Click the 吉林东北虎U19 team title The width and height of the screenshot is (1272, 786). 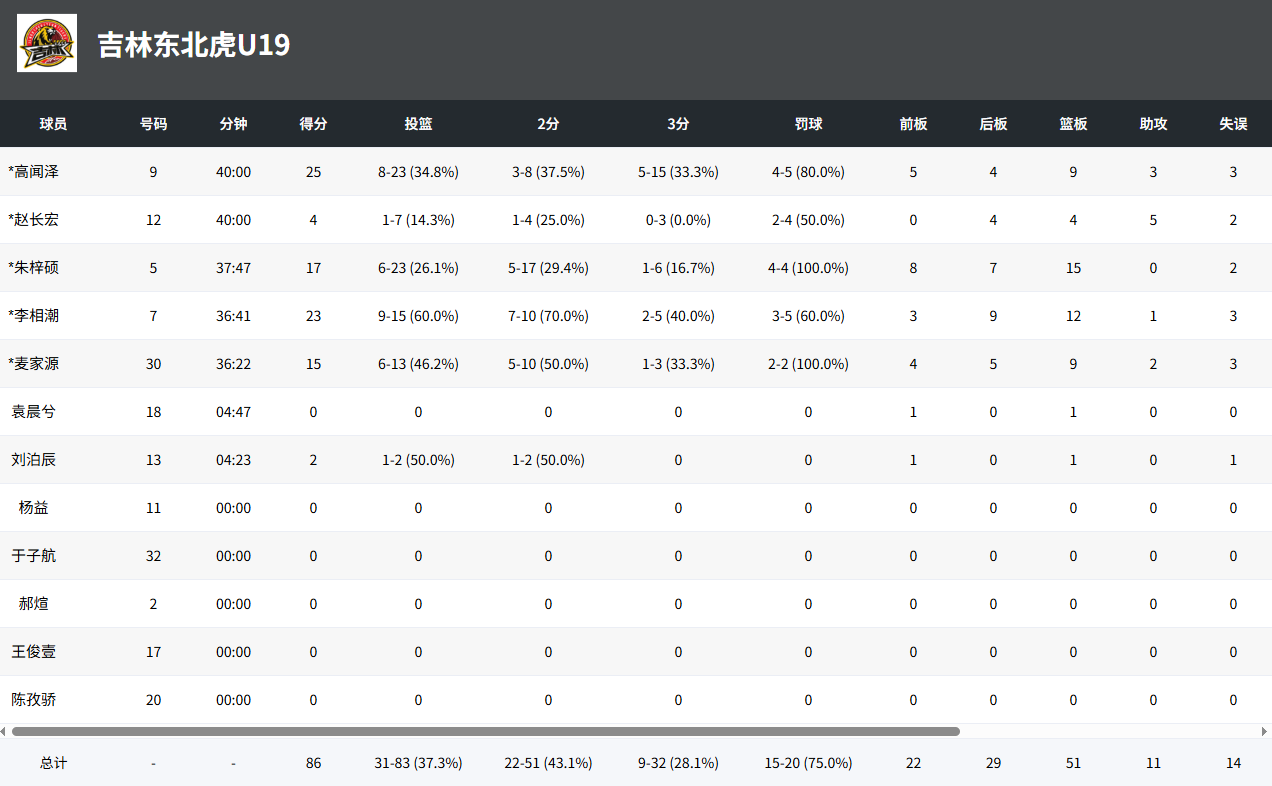coord(194,45)
